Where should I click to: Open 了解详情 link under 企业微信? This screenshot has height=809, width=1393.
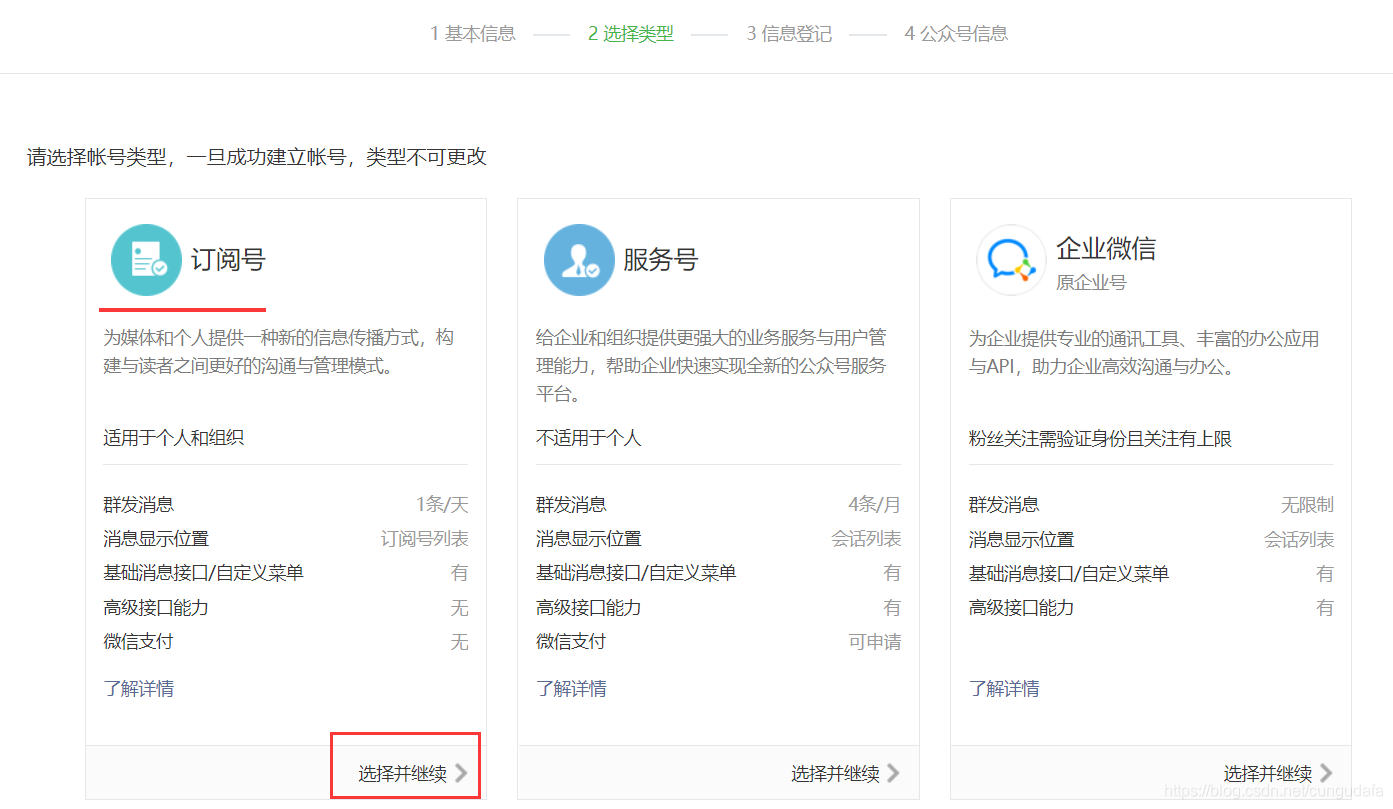1004,688
